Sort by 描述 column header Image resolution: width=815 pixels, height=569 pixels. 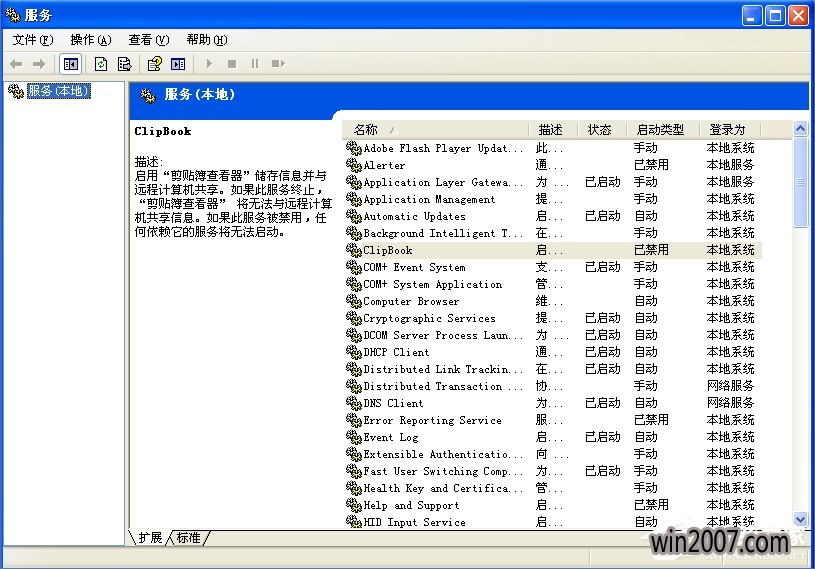tap(553, 129)
